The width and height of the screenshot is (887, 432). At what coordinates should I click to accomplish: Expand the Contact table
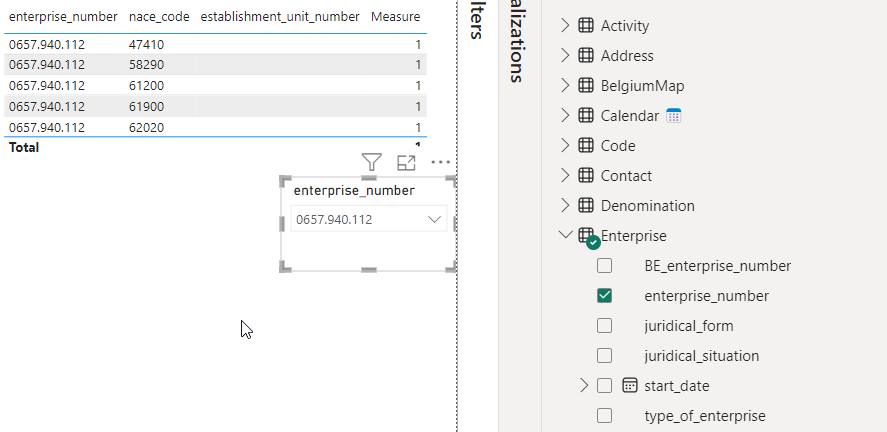(x=565, y=175)
